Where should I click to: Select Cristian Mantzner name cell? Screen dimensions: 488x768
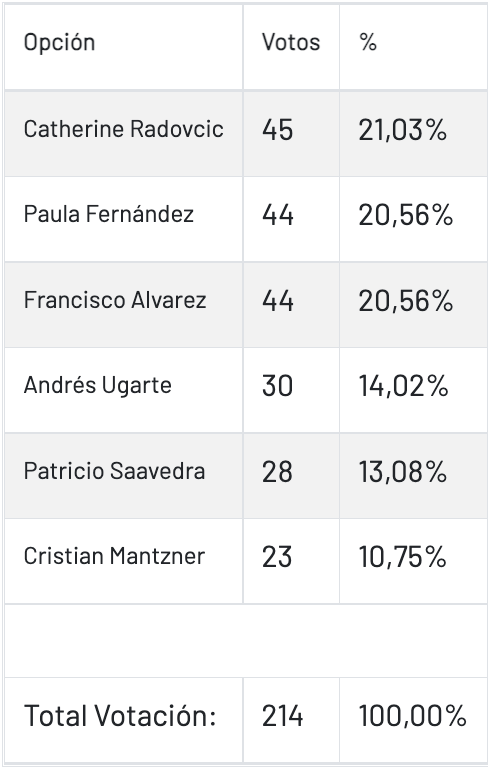point(114,556)
